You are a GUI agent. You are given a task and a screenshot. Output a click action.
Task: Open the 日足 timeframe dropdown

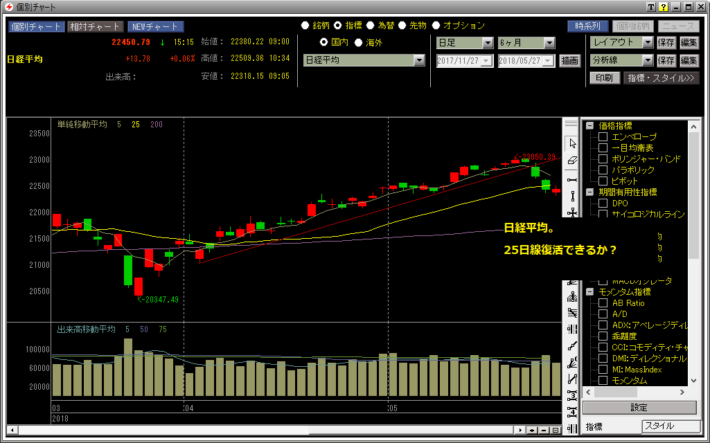pos(488,43)
